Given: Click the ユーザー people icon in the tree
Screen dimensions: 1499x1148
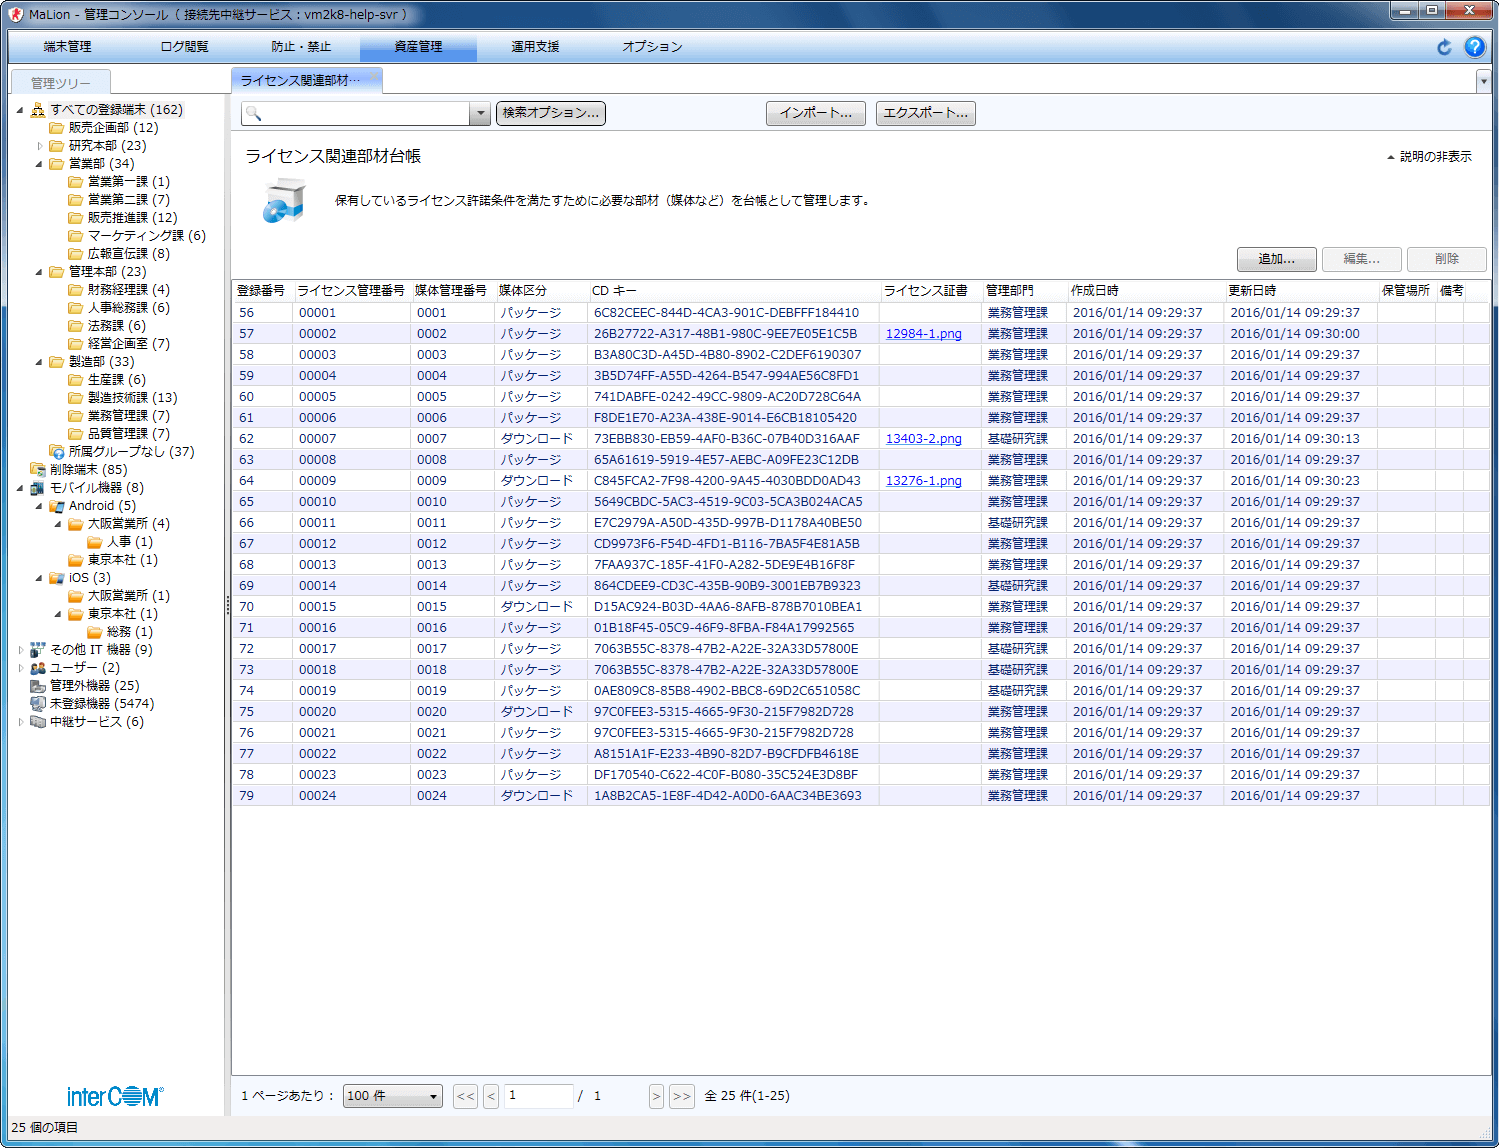Looking at the screenshot, I should [38, 668].
